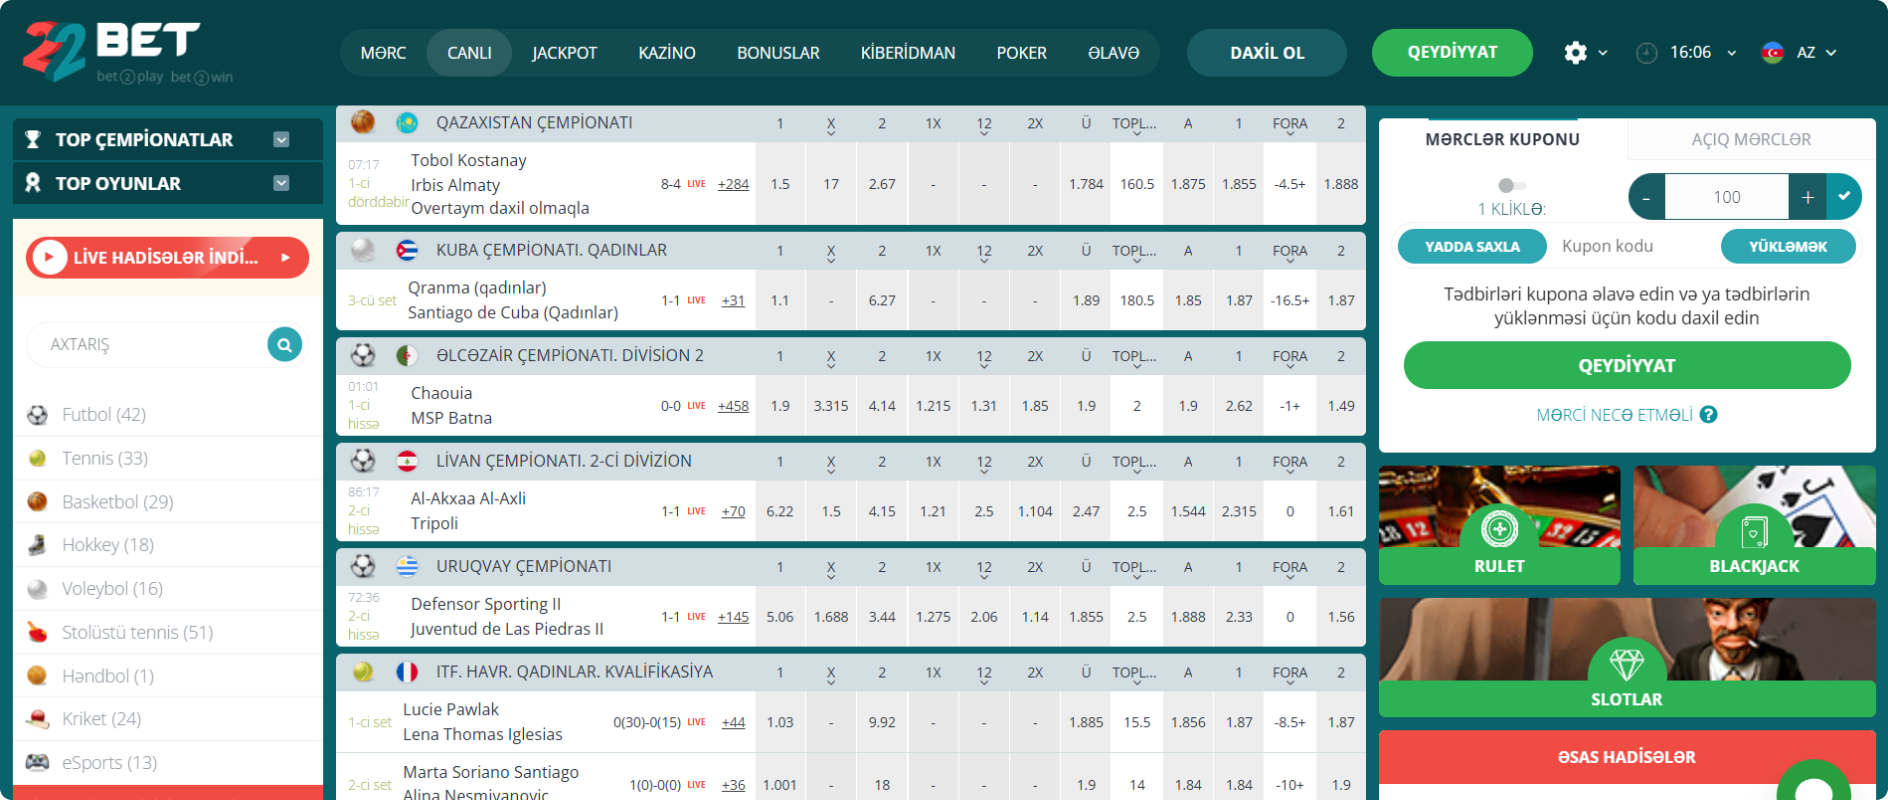Open +284 markets for Tobol Kostanay
This screenshot has height=800, width=1888.
[733, 184]
